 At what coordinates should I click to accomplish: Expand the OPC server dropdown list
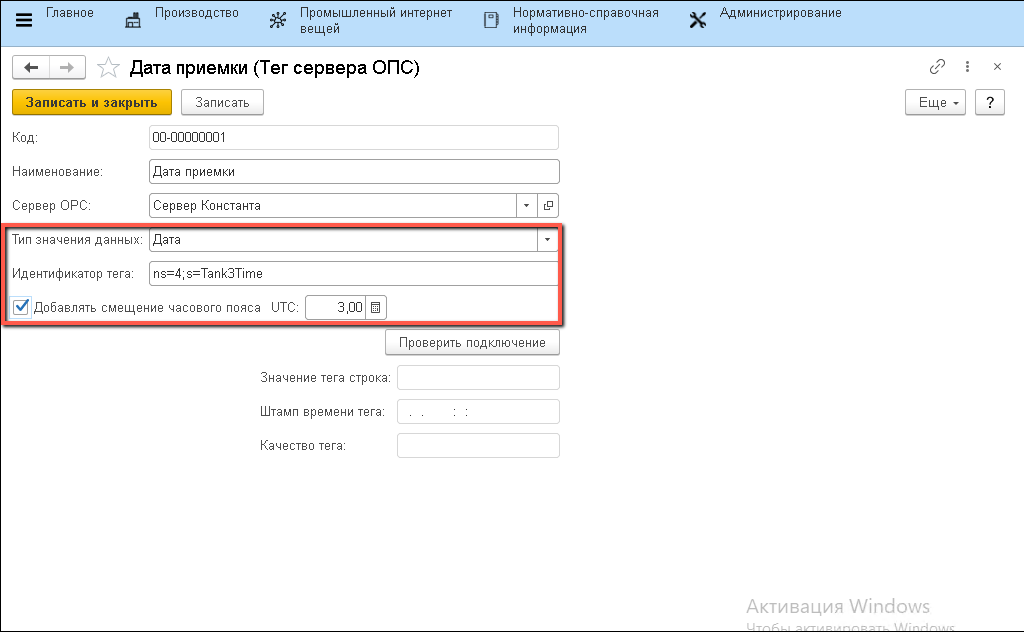point(528,205)
